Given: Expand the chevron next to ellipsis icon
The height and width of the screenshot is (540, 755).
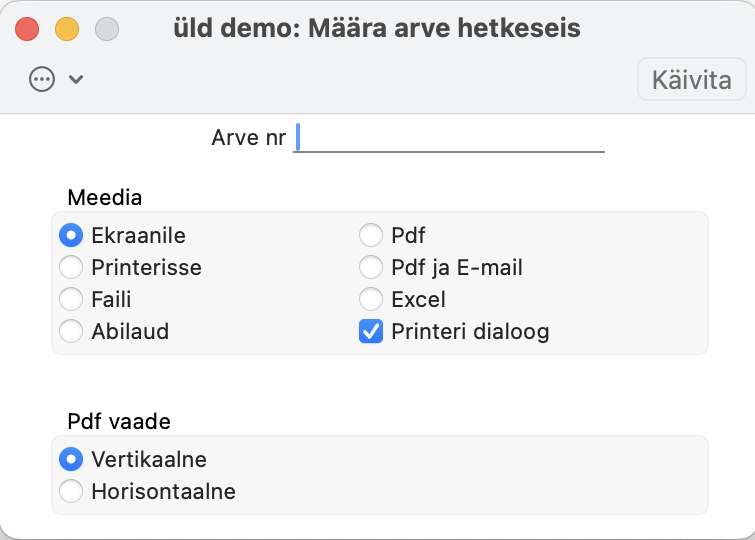Looking at the screenshot, I should click(75, 80).
